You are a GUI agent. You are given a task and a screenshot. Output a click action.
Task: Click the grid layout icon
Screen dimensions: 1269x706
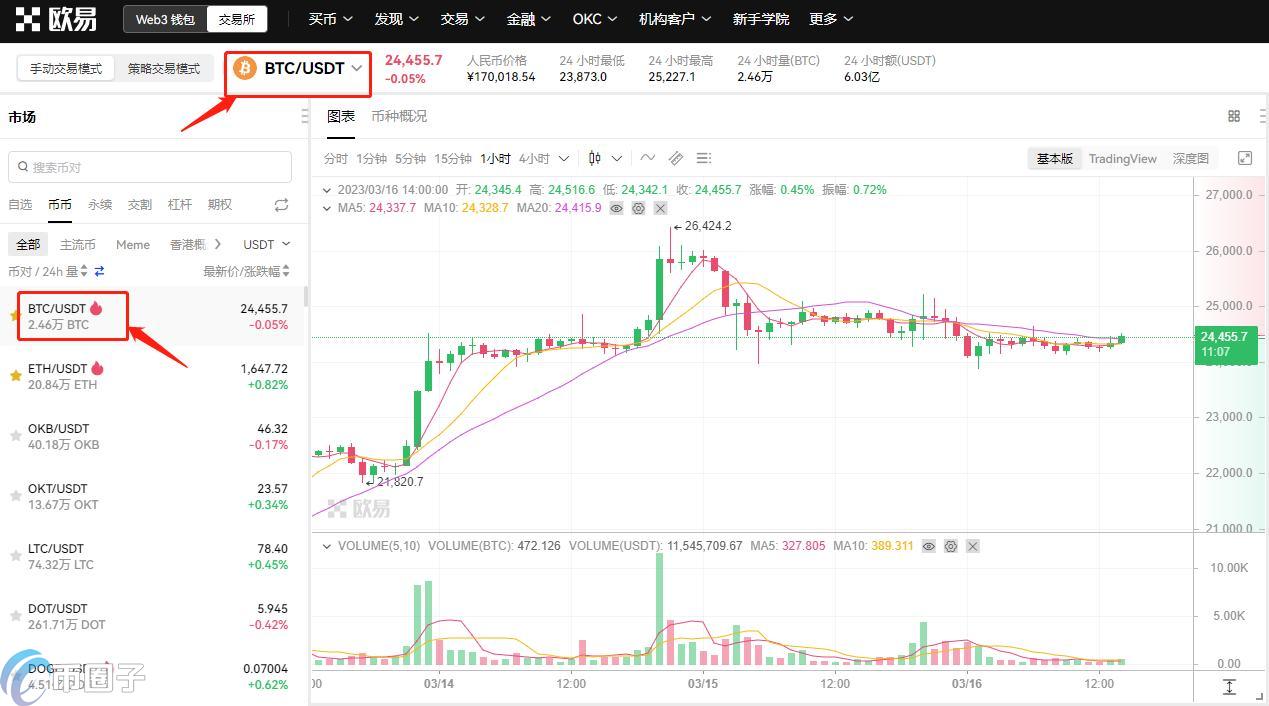point(1234,116)
